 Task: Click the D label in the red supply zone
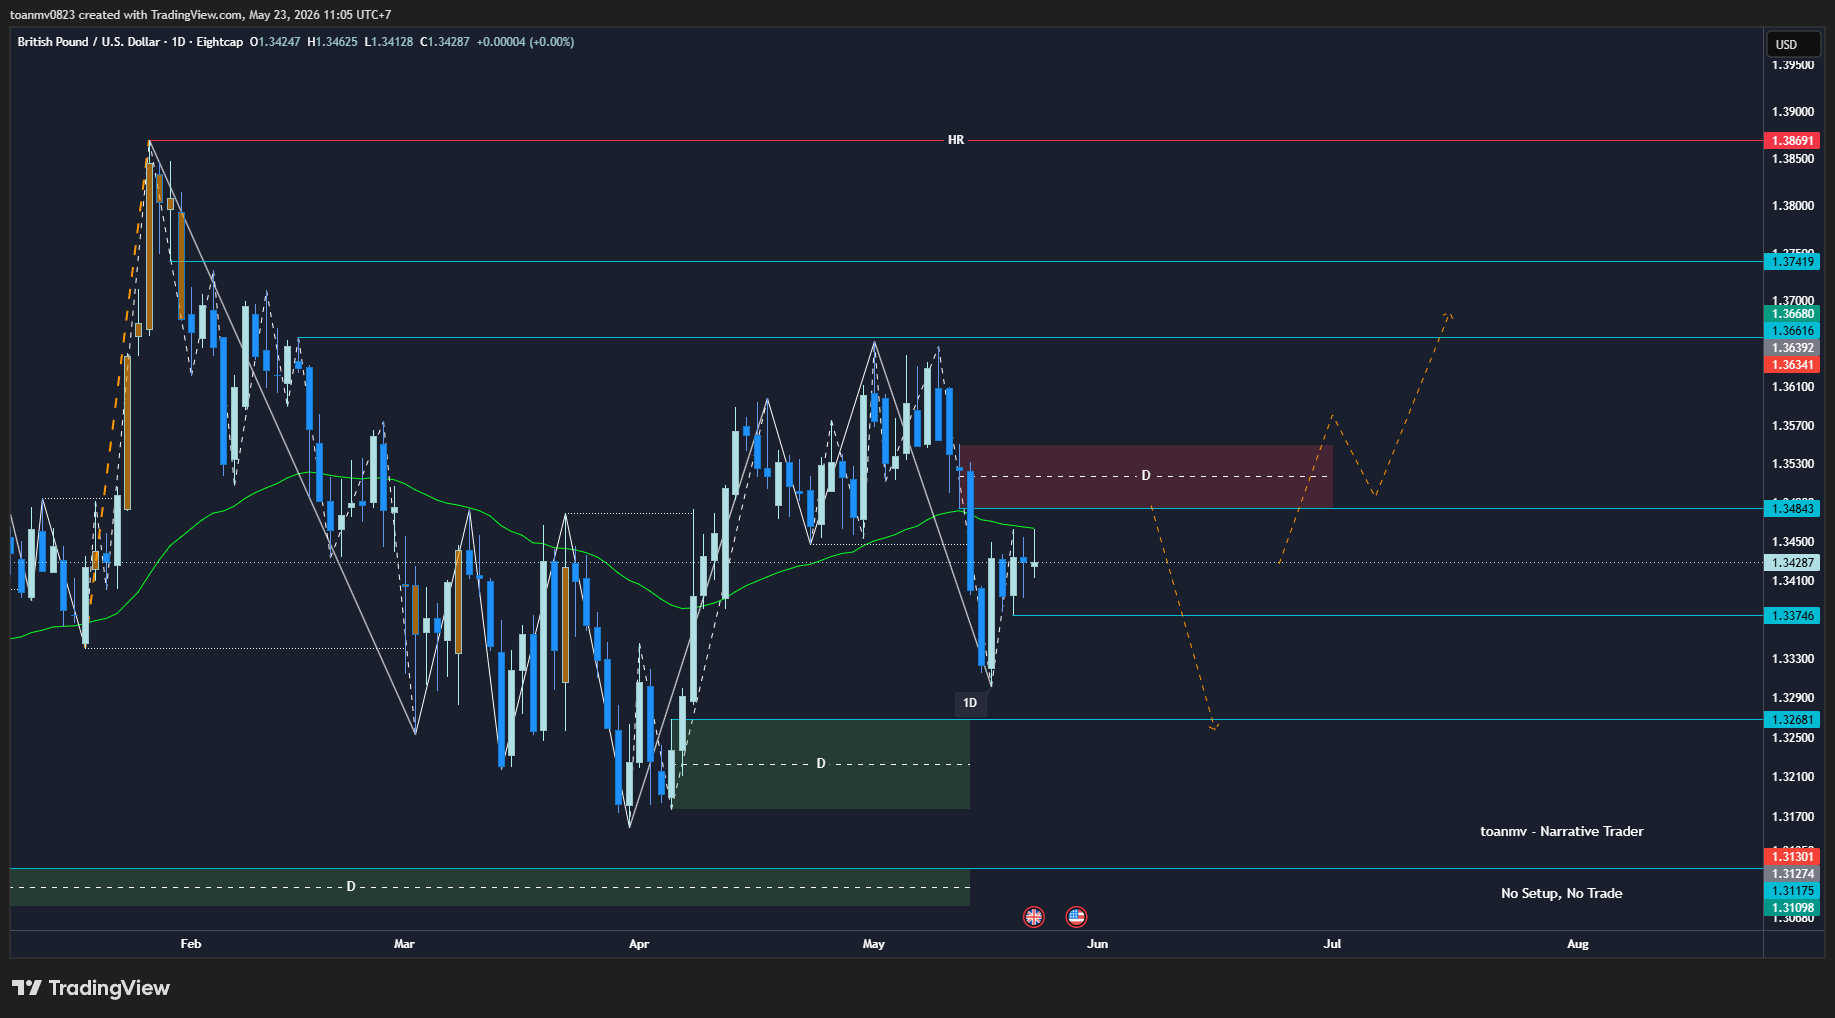(x=1146, y=475)
